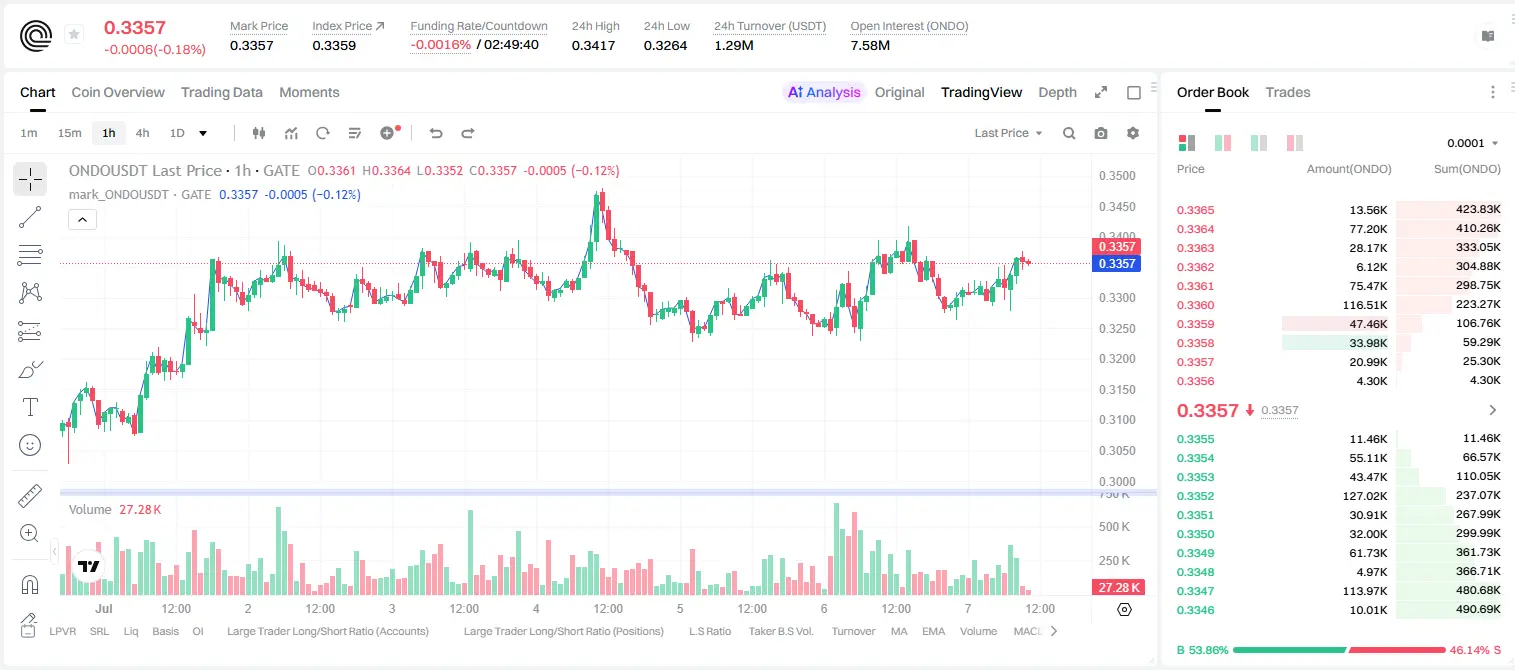Switch the chart to Depth view

(x=1057, y=92)
